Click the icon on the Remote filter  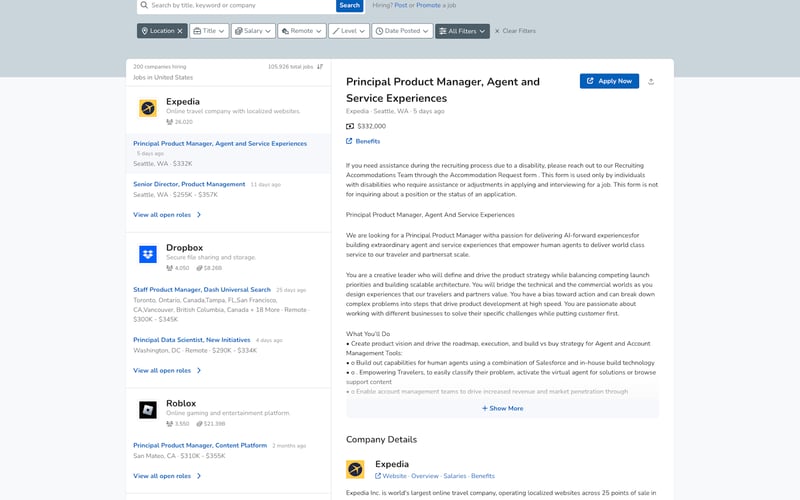(285, 31)
